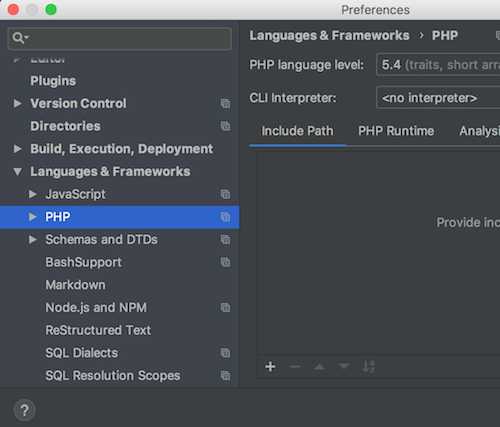This screenshot has height=427, width=500.
Task: Click the move path up arrow icon
Action: coord(319,367)
